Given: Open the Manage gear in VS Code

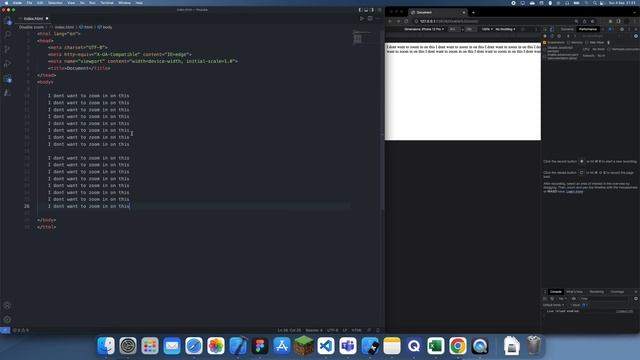Looking at the screenshot, I should tap(7, 320).
